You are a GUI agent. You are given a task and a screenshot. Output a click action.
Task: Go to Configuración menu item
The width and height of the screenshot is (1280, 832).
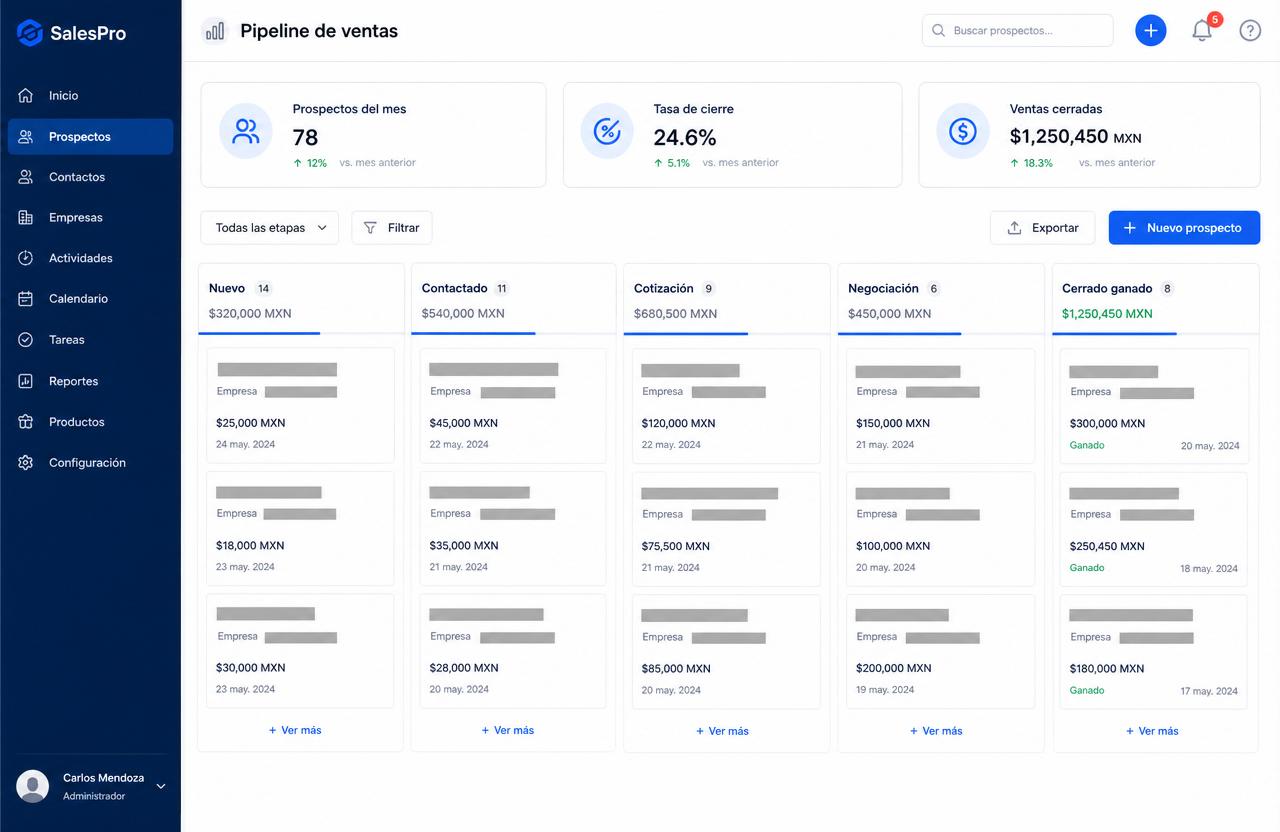[x=90, y=463]
